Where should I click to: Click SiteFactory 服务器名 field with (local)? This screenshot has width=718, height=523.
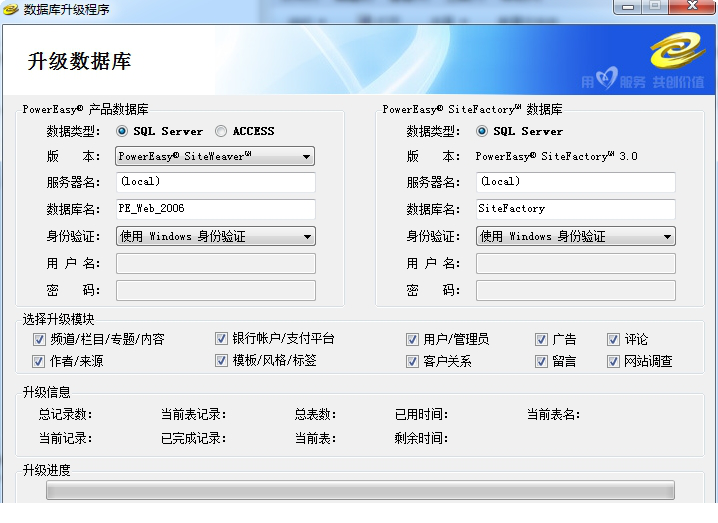click(576, 182)
